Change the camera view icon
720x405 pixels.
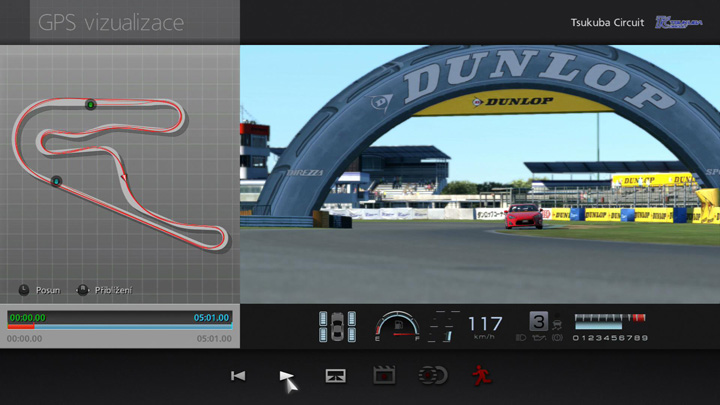336,376
